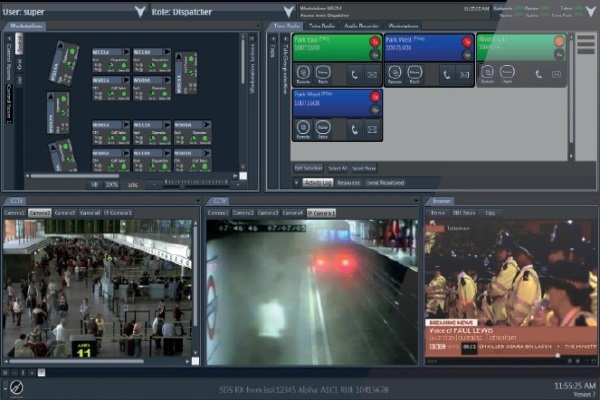Viewport: 600px width, 400px height.
Task: Open Patch on Park West card below Park East
Action: (323, 129)
